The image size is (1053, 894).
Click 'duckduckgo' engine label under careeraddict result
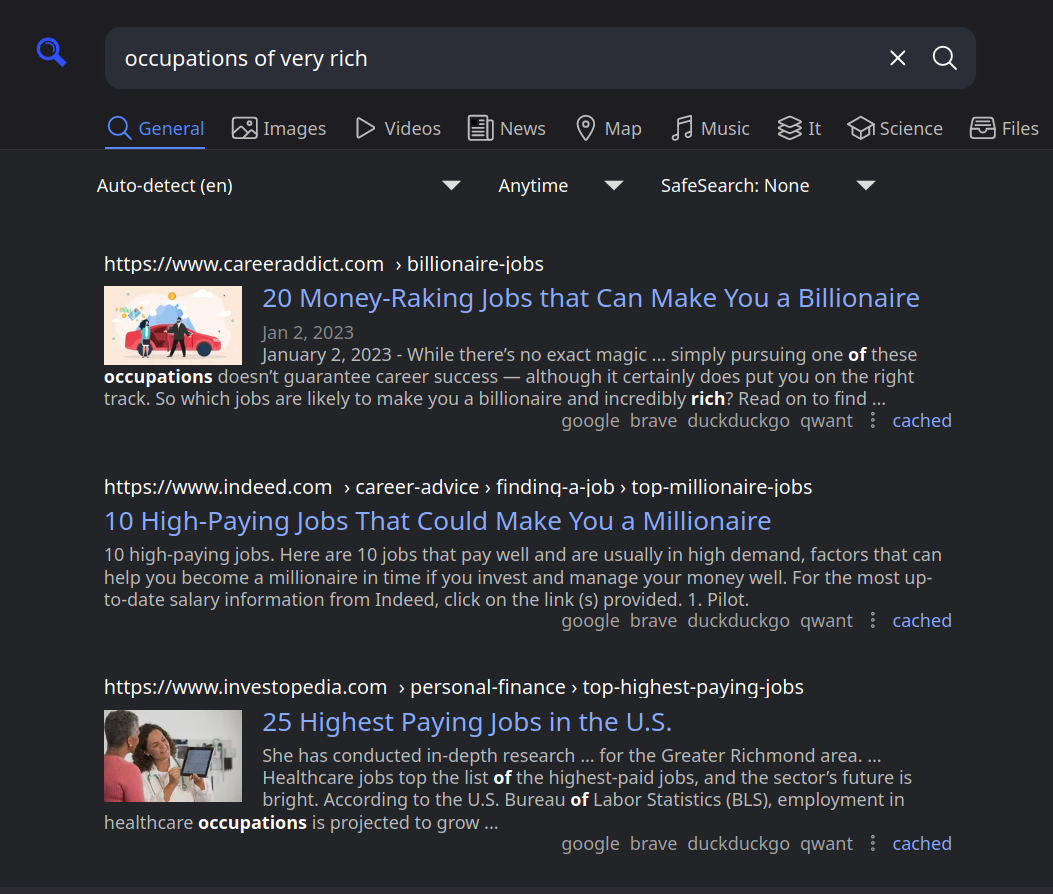(x=739, y=421)
